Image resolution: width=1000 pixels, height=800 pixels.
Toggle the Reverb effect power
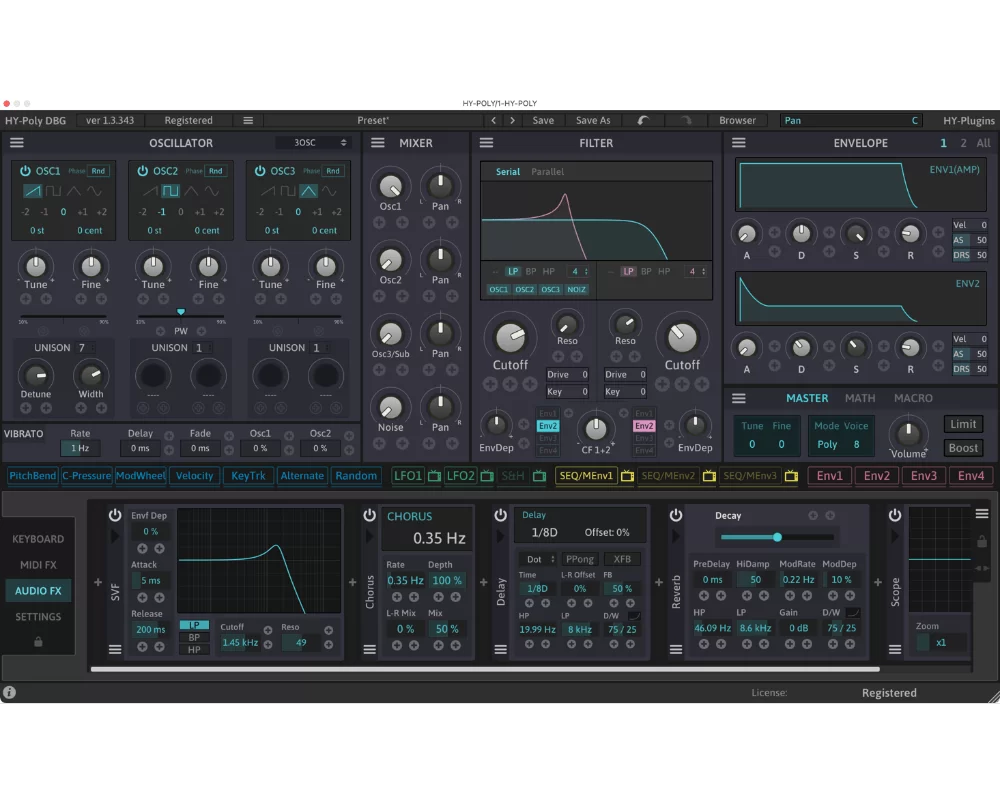click(676, 515)
